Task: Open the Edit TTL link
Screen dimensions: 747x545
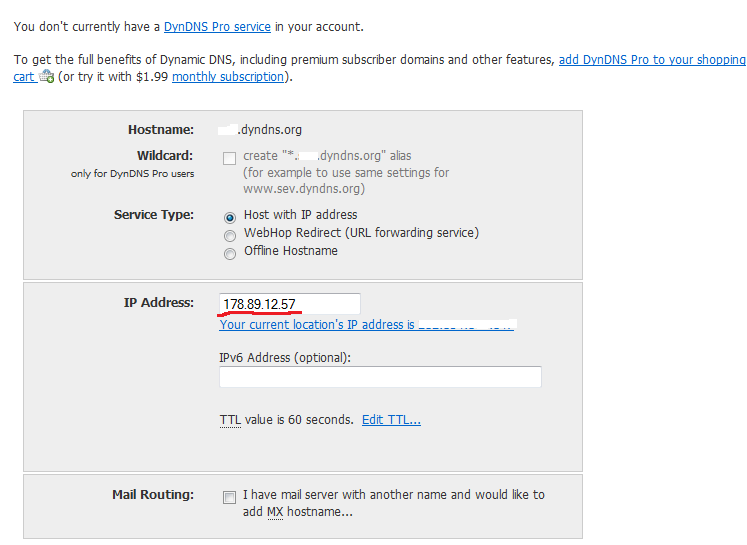Action: [x=391, y=420]
